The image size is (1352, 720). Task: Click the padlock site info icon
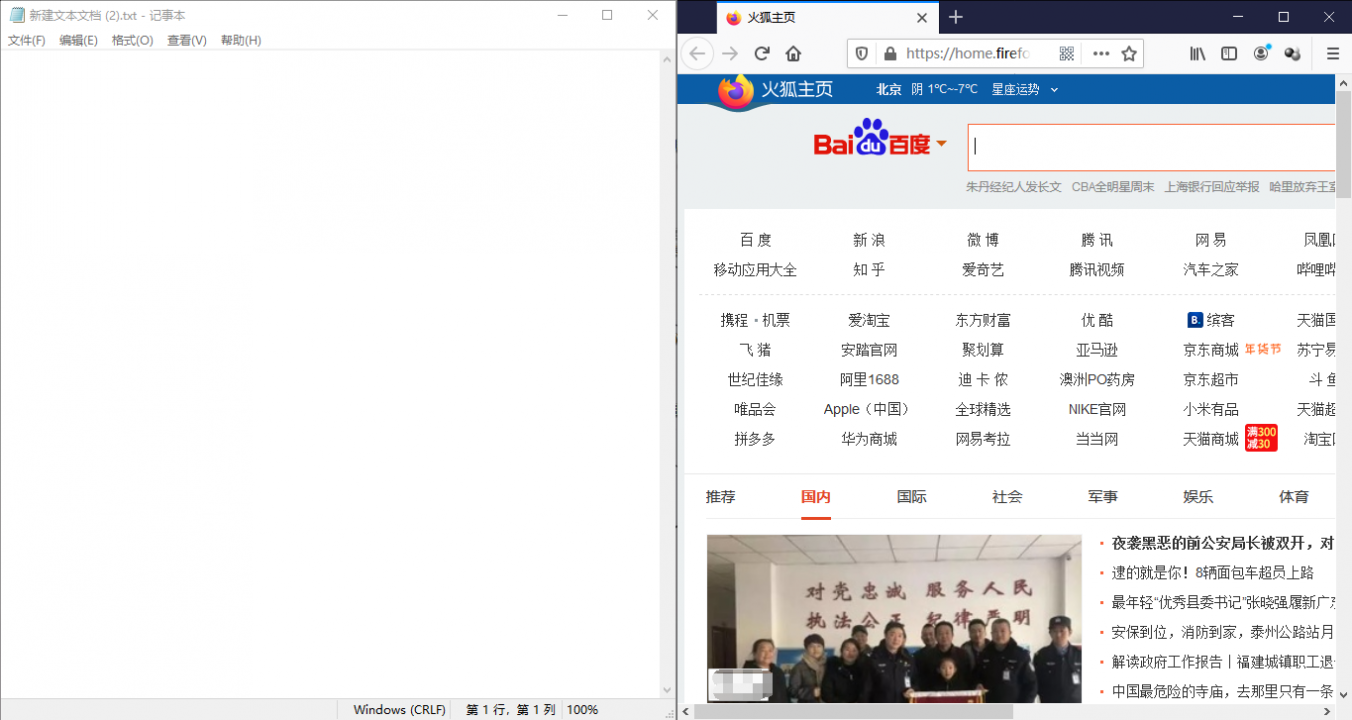(x=889, y=54)
